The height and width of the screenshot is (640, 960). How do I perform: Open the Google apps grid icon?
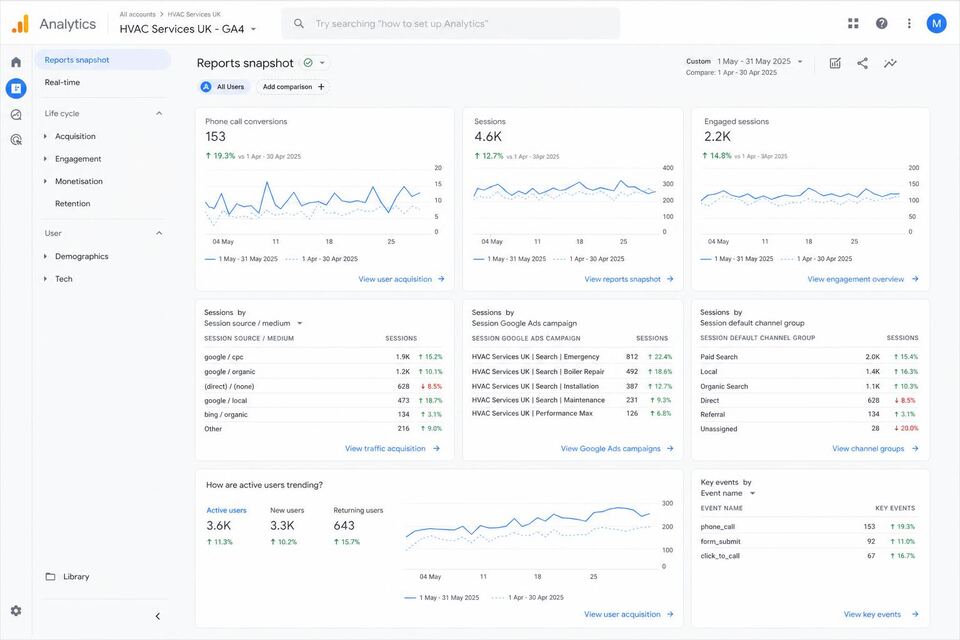pyautogui.click(x=853, y=23)
